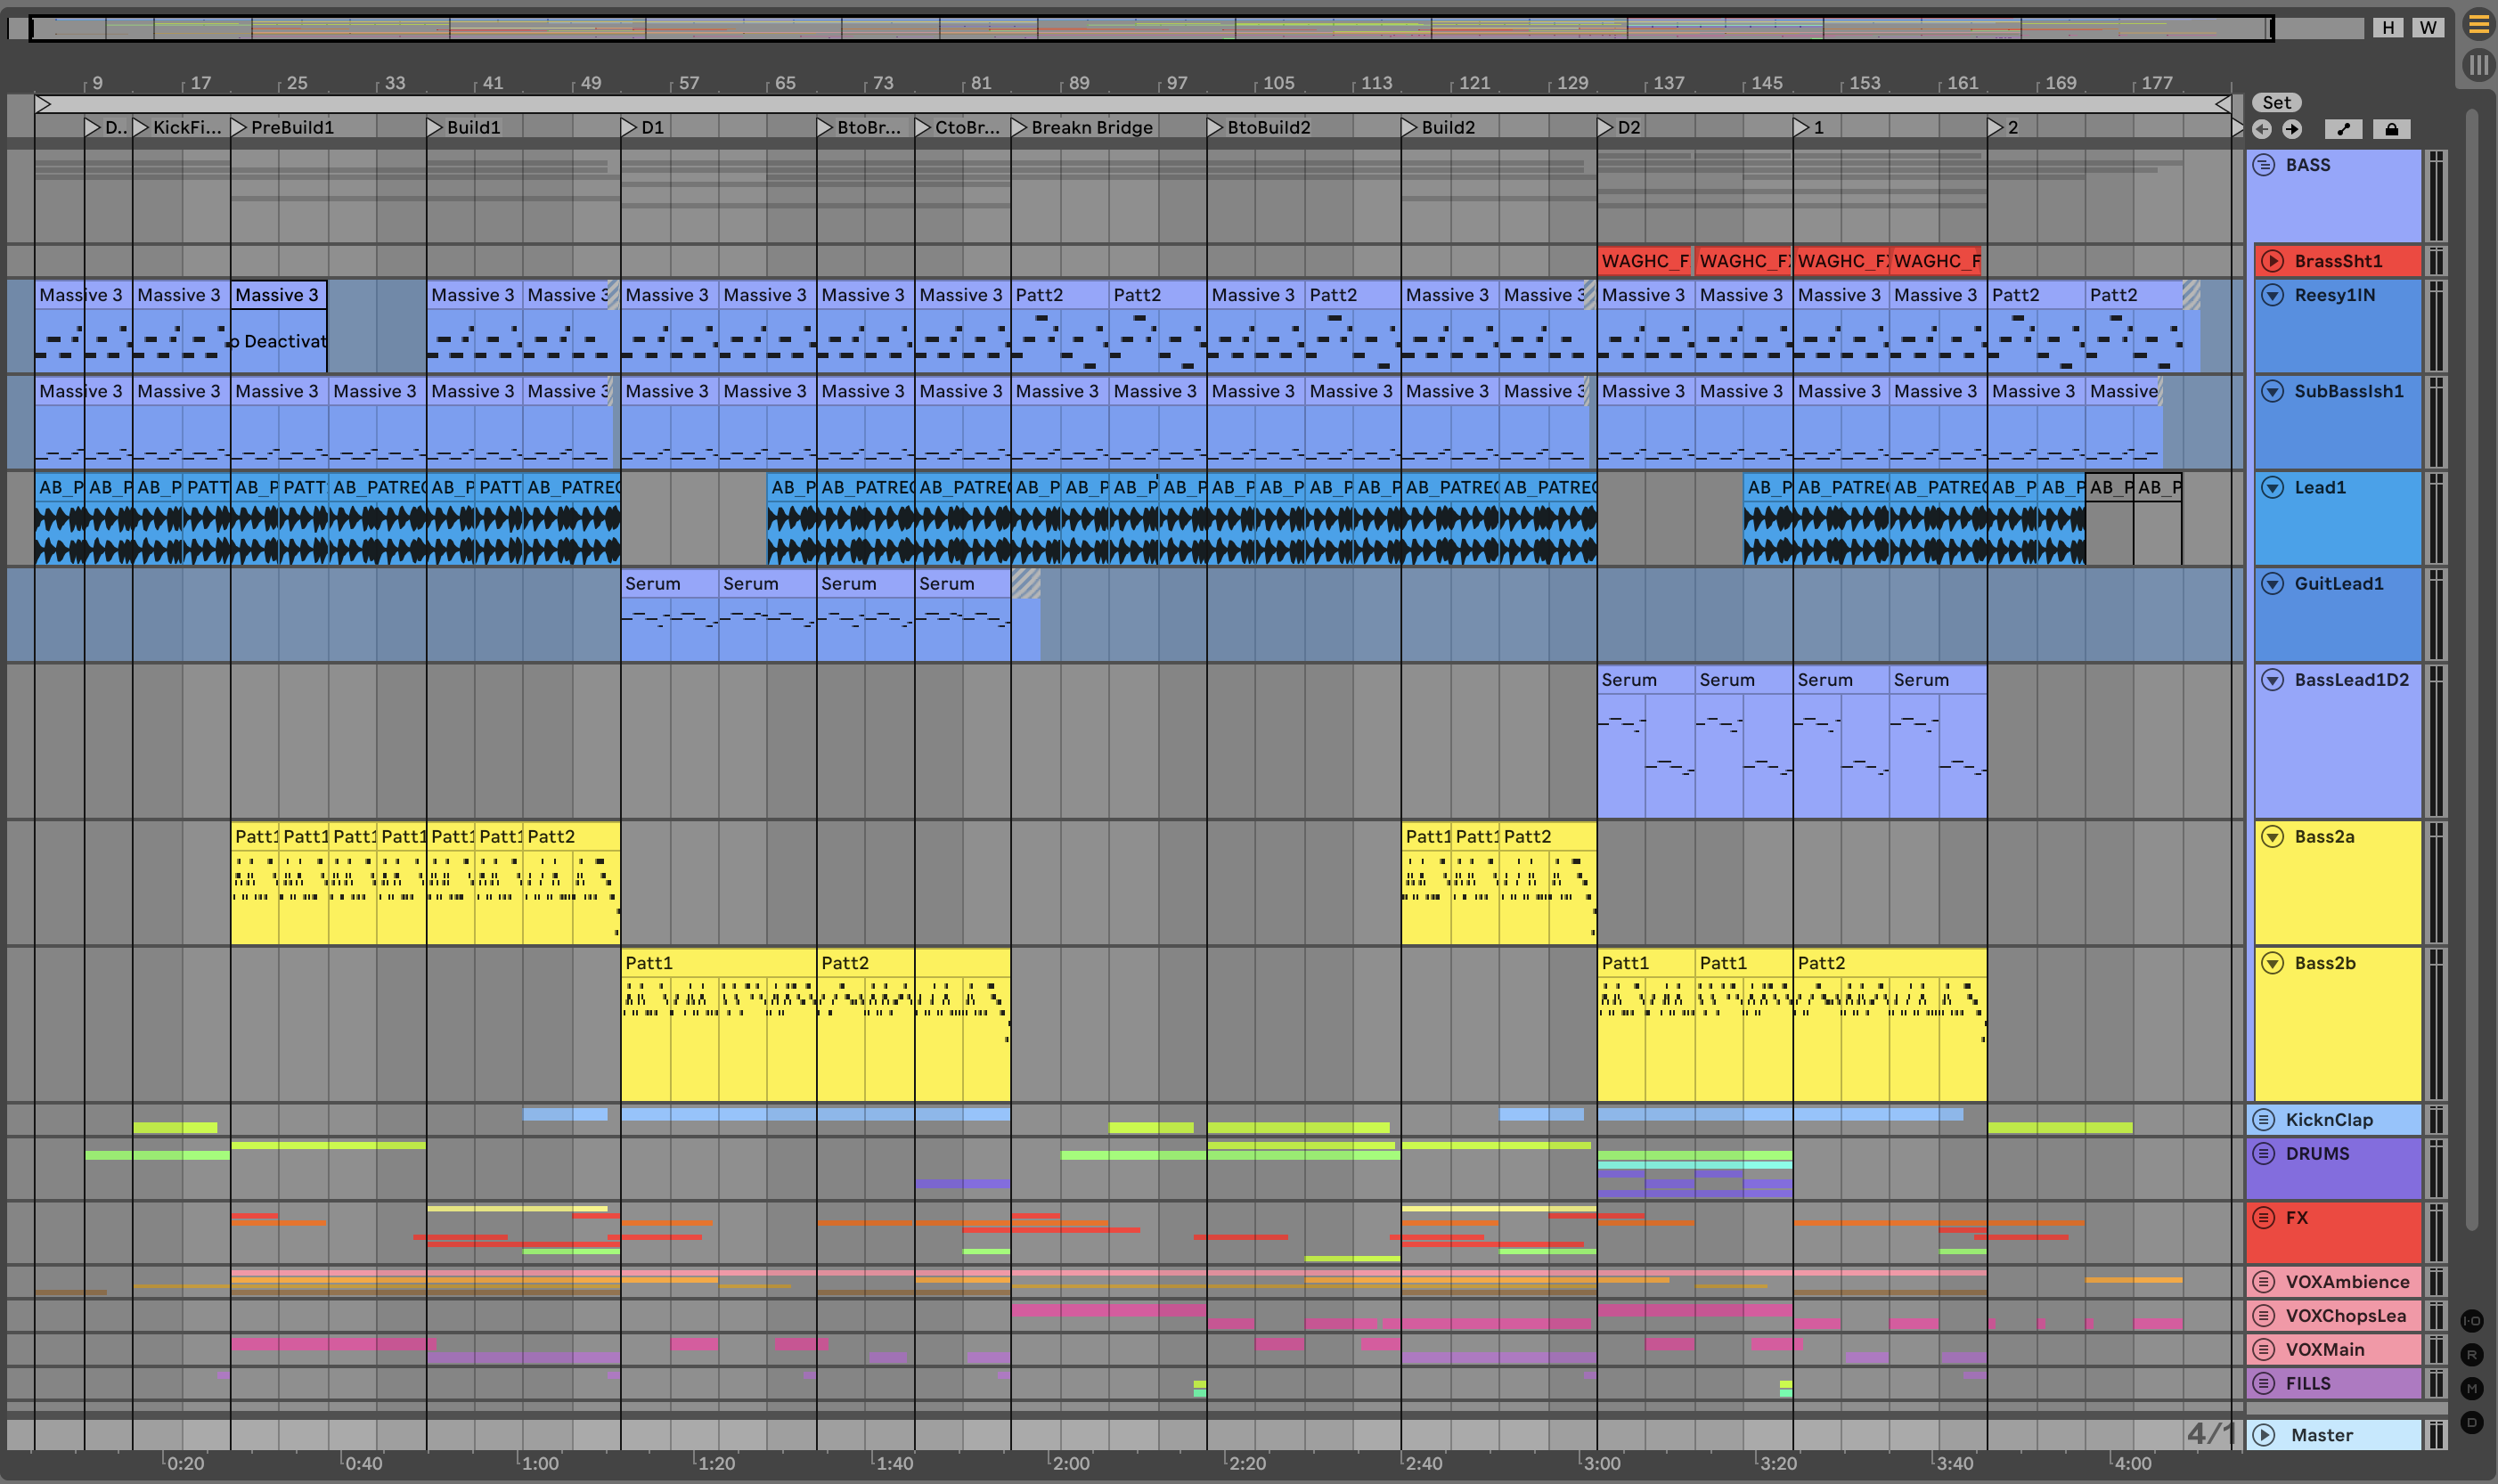Image resolution: width=2498 pixels, height=1484 pixels.
Task: Toggle the Mixer M section button
Action: pos(2471,1388)
